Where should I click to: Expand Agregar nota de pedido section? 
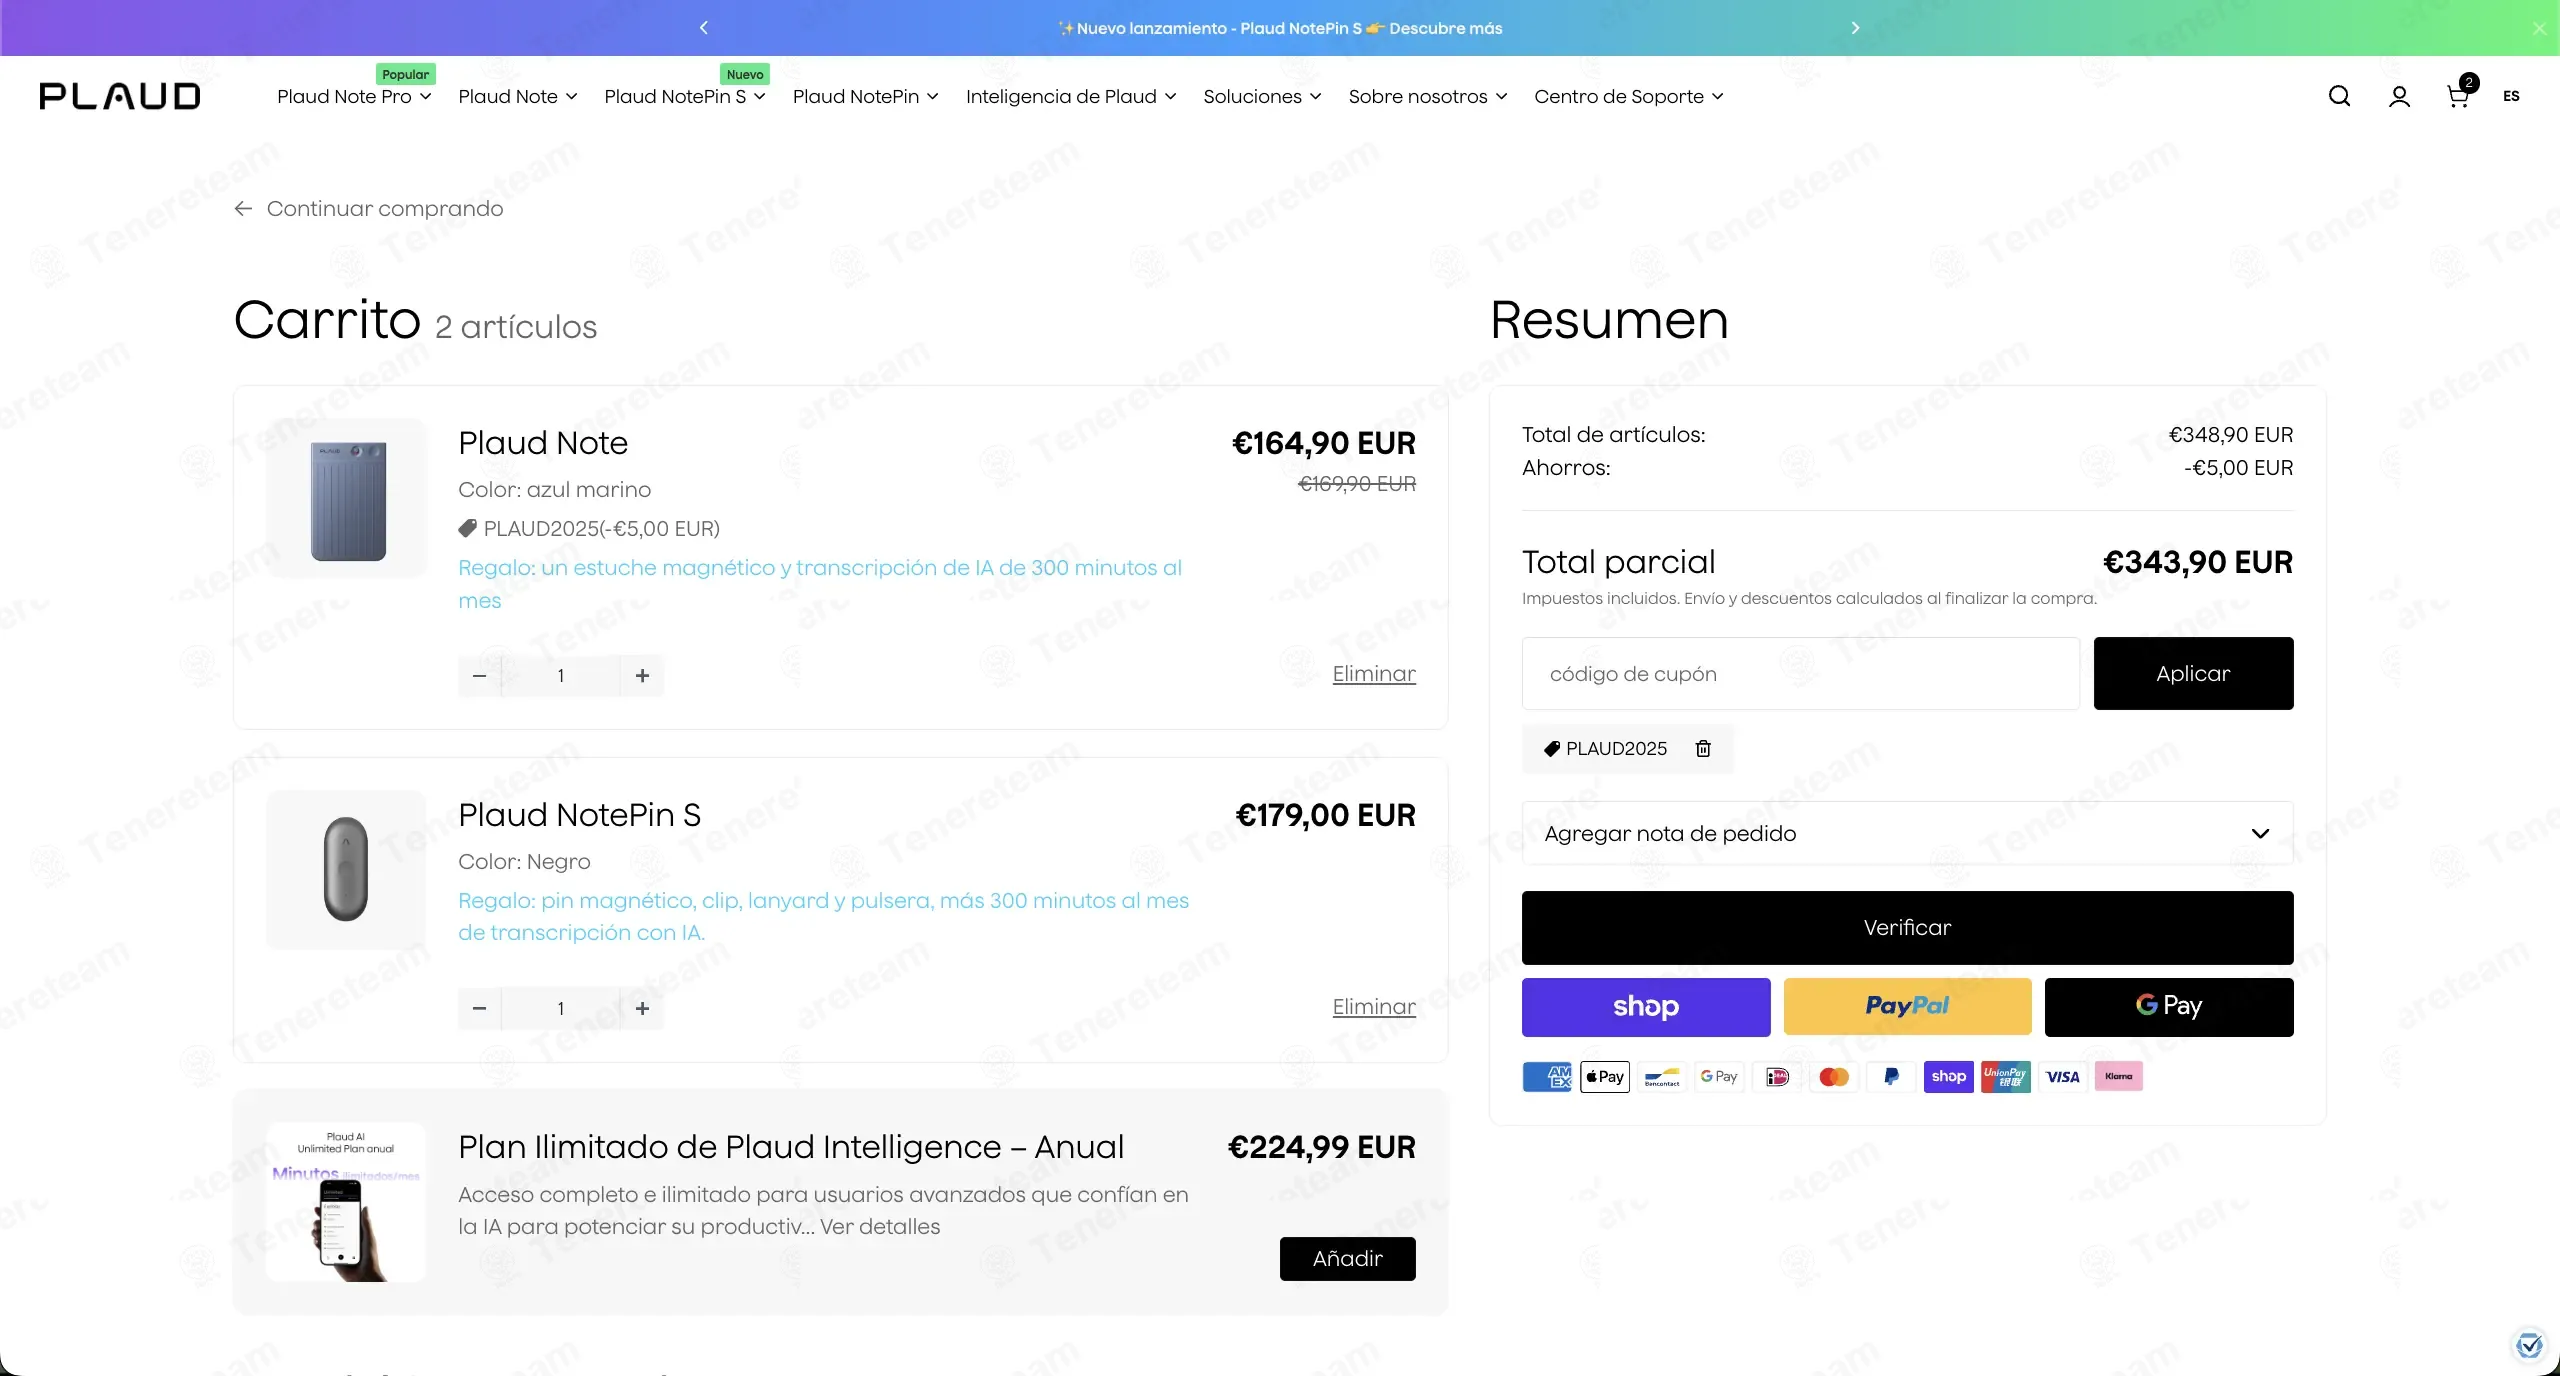(x=1907, y=833)
